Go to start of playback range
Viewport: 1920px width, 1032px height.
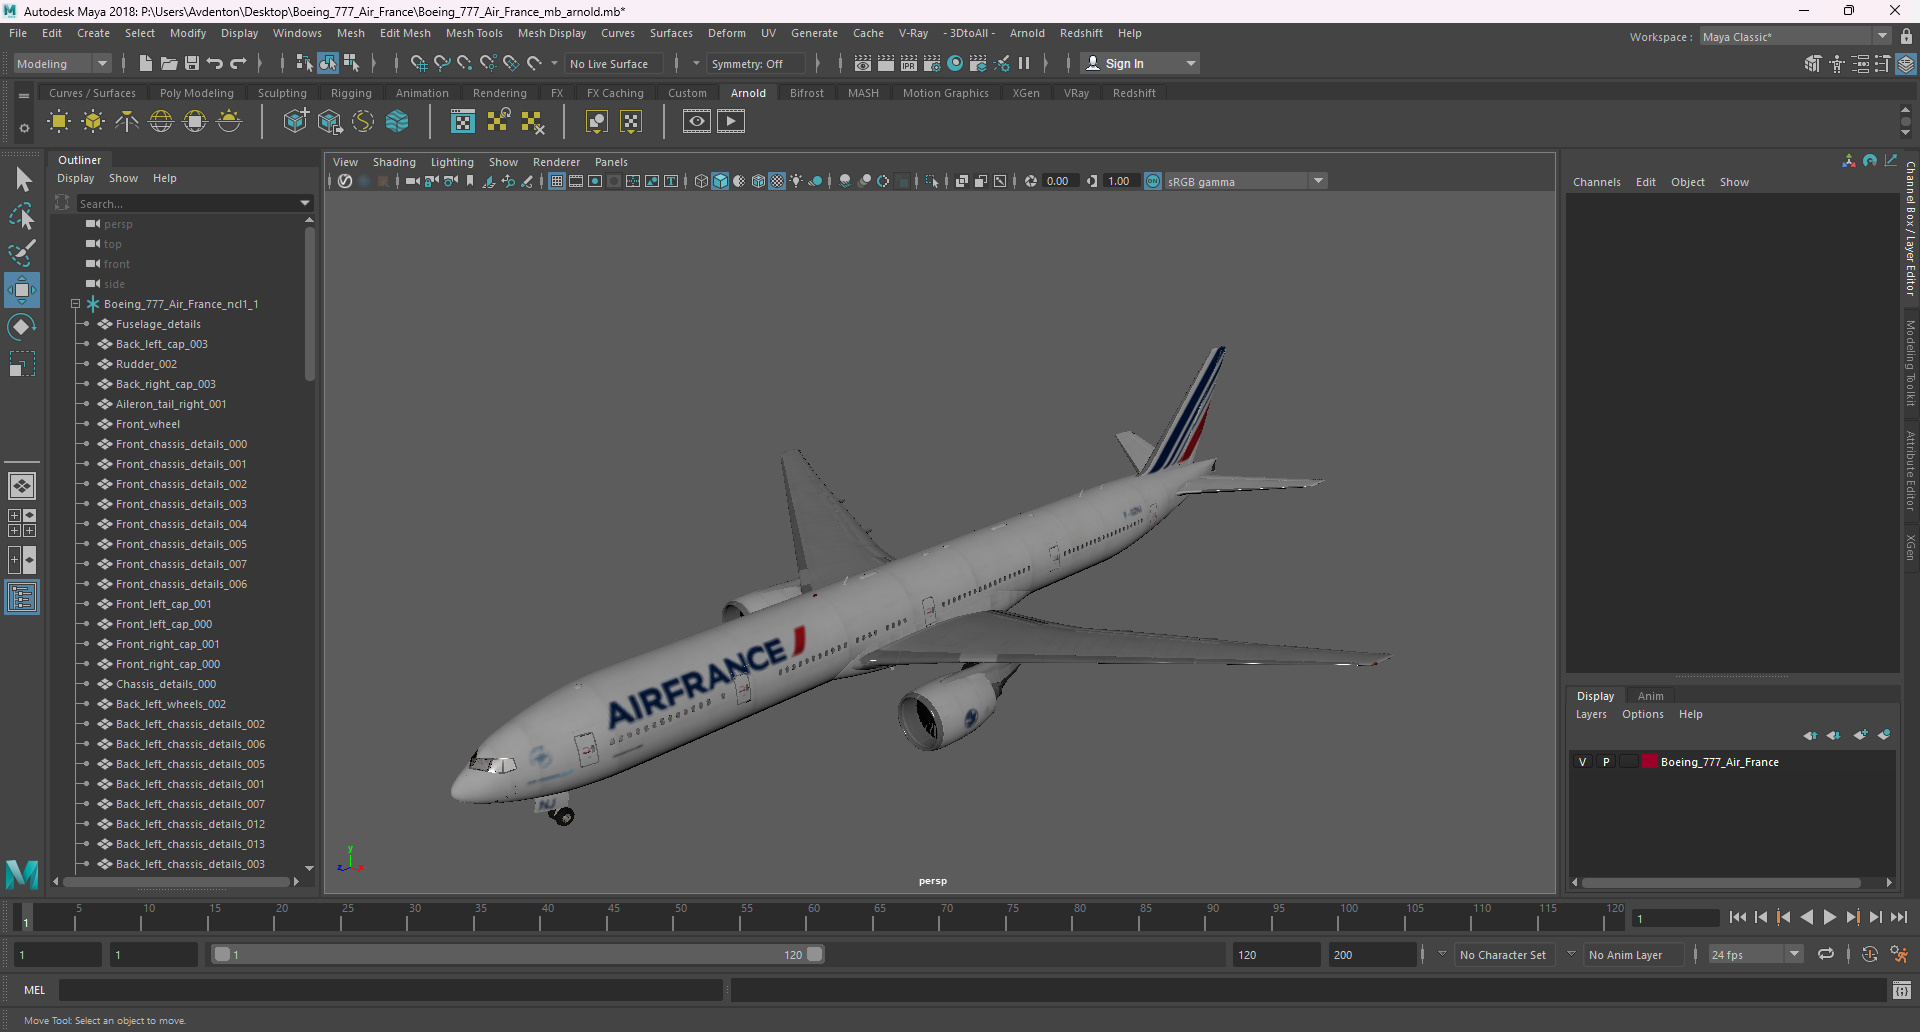click(x=1737, y=917)
